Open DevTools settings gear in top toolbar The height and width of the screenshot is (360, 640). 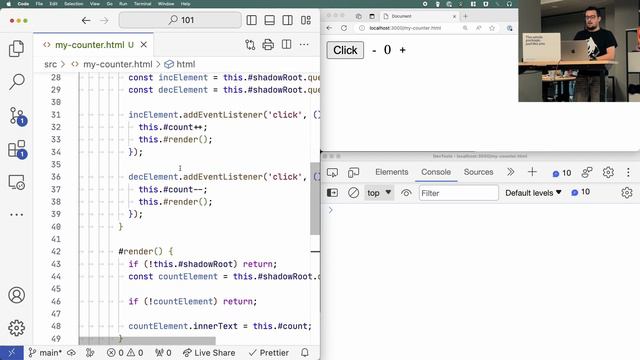pyautogui.click(x=608, y=172)
